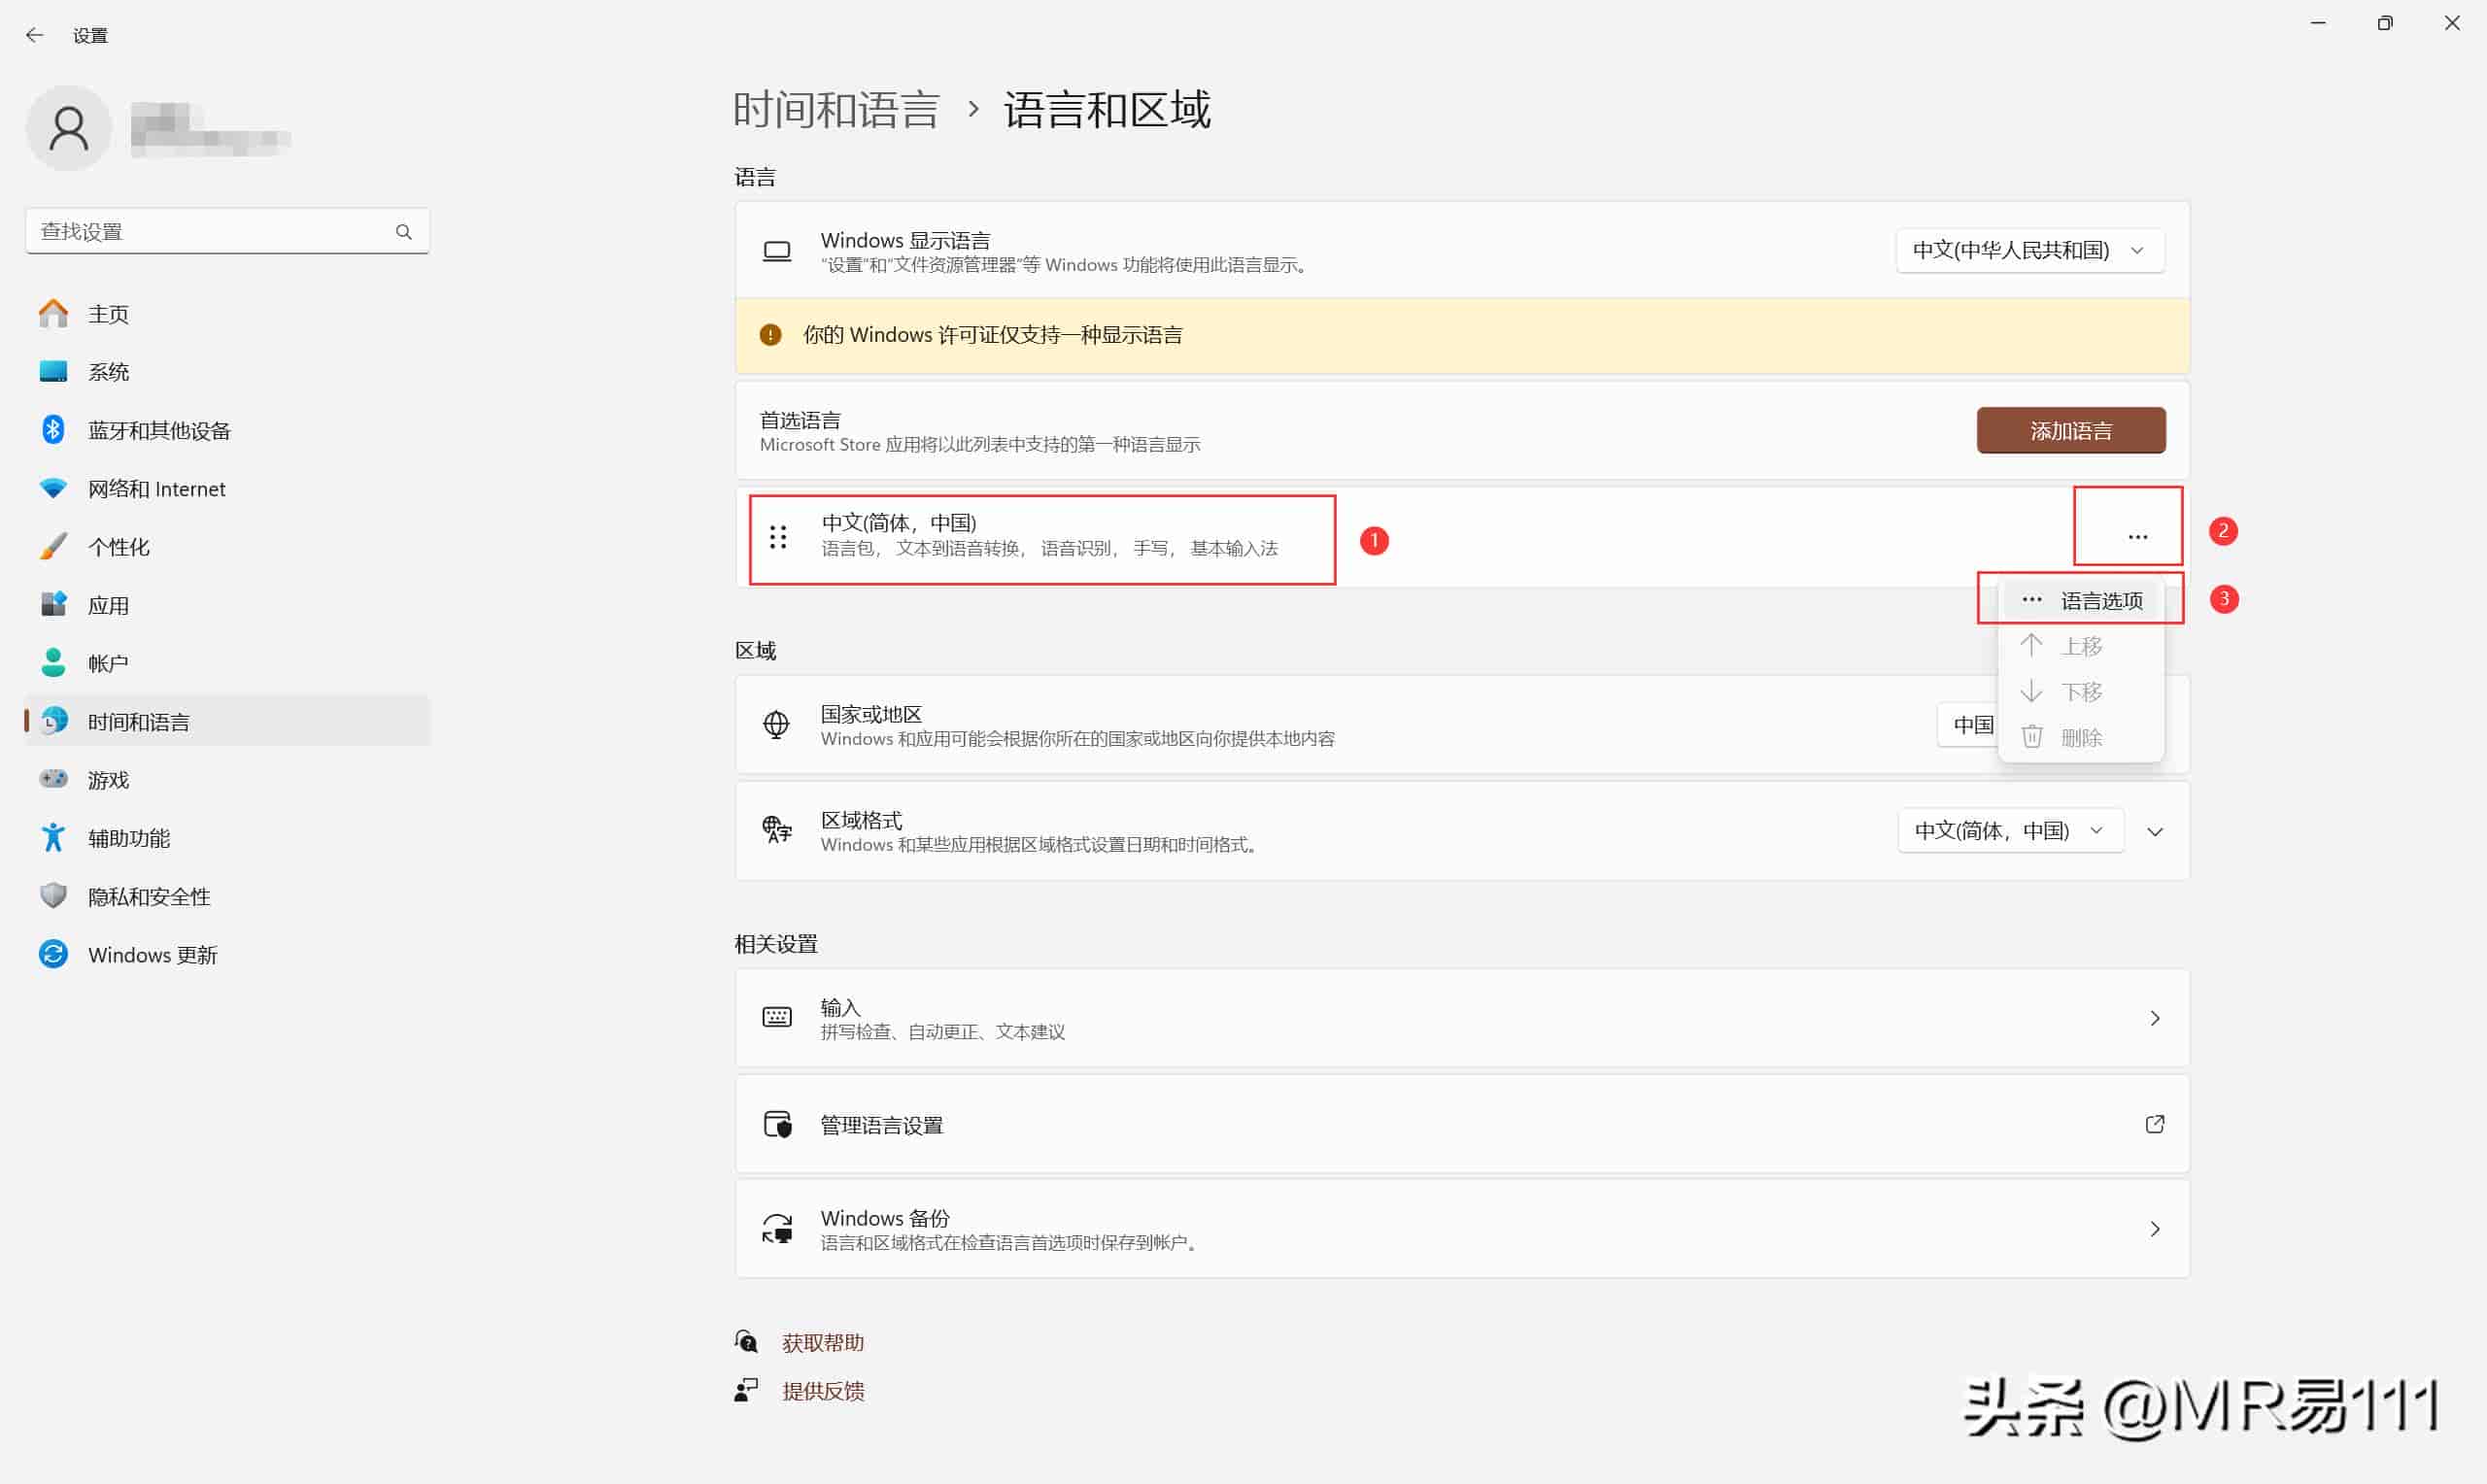Open Windows 更新 settings

click(x=227, y=955)
